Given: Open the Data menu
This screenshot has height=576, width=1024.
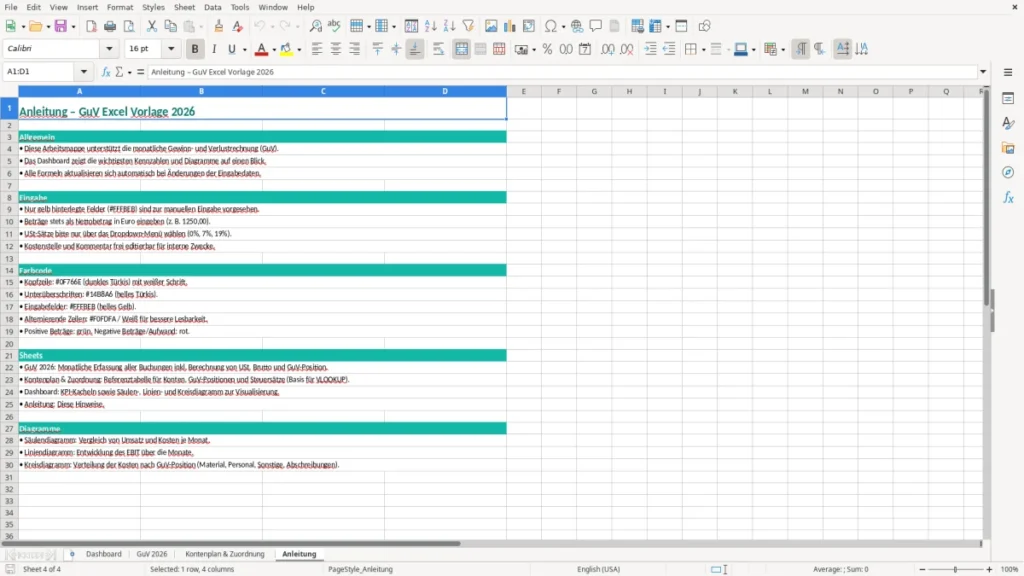Looking at the screenshot, I should pos(213,7).
